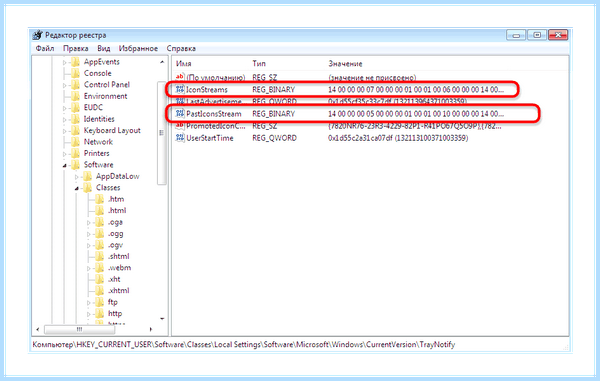
Task: Click the tree pane vertical scrollbar thumb
Action: (161, 133)
